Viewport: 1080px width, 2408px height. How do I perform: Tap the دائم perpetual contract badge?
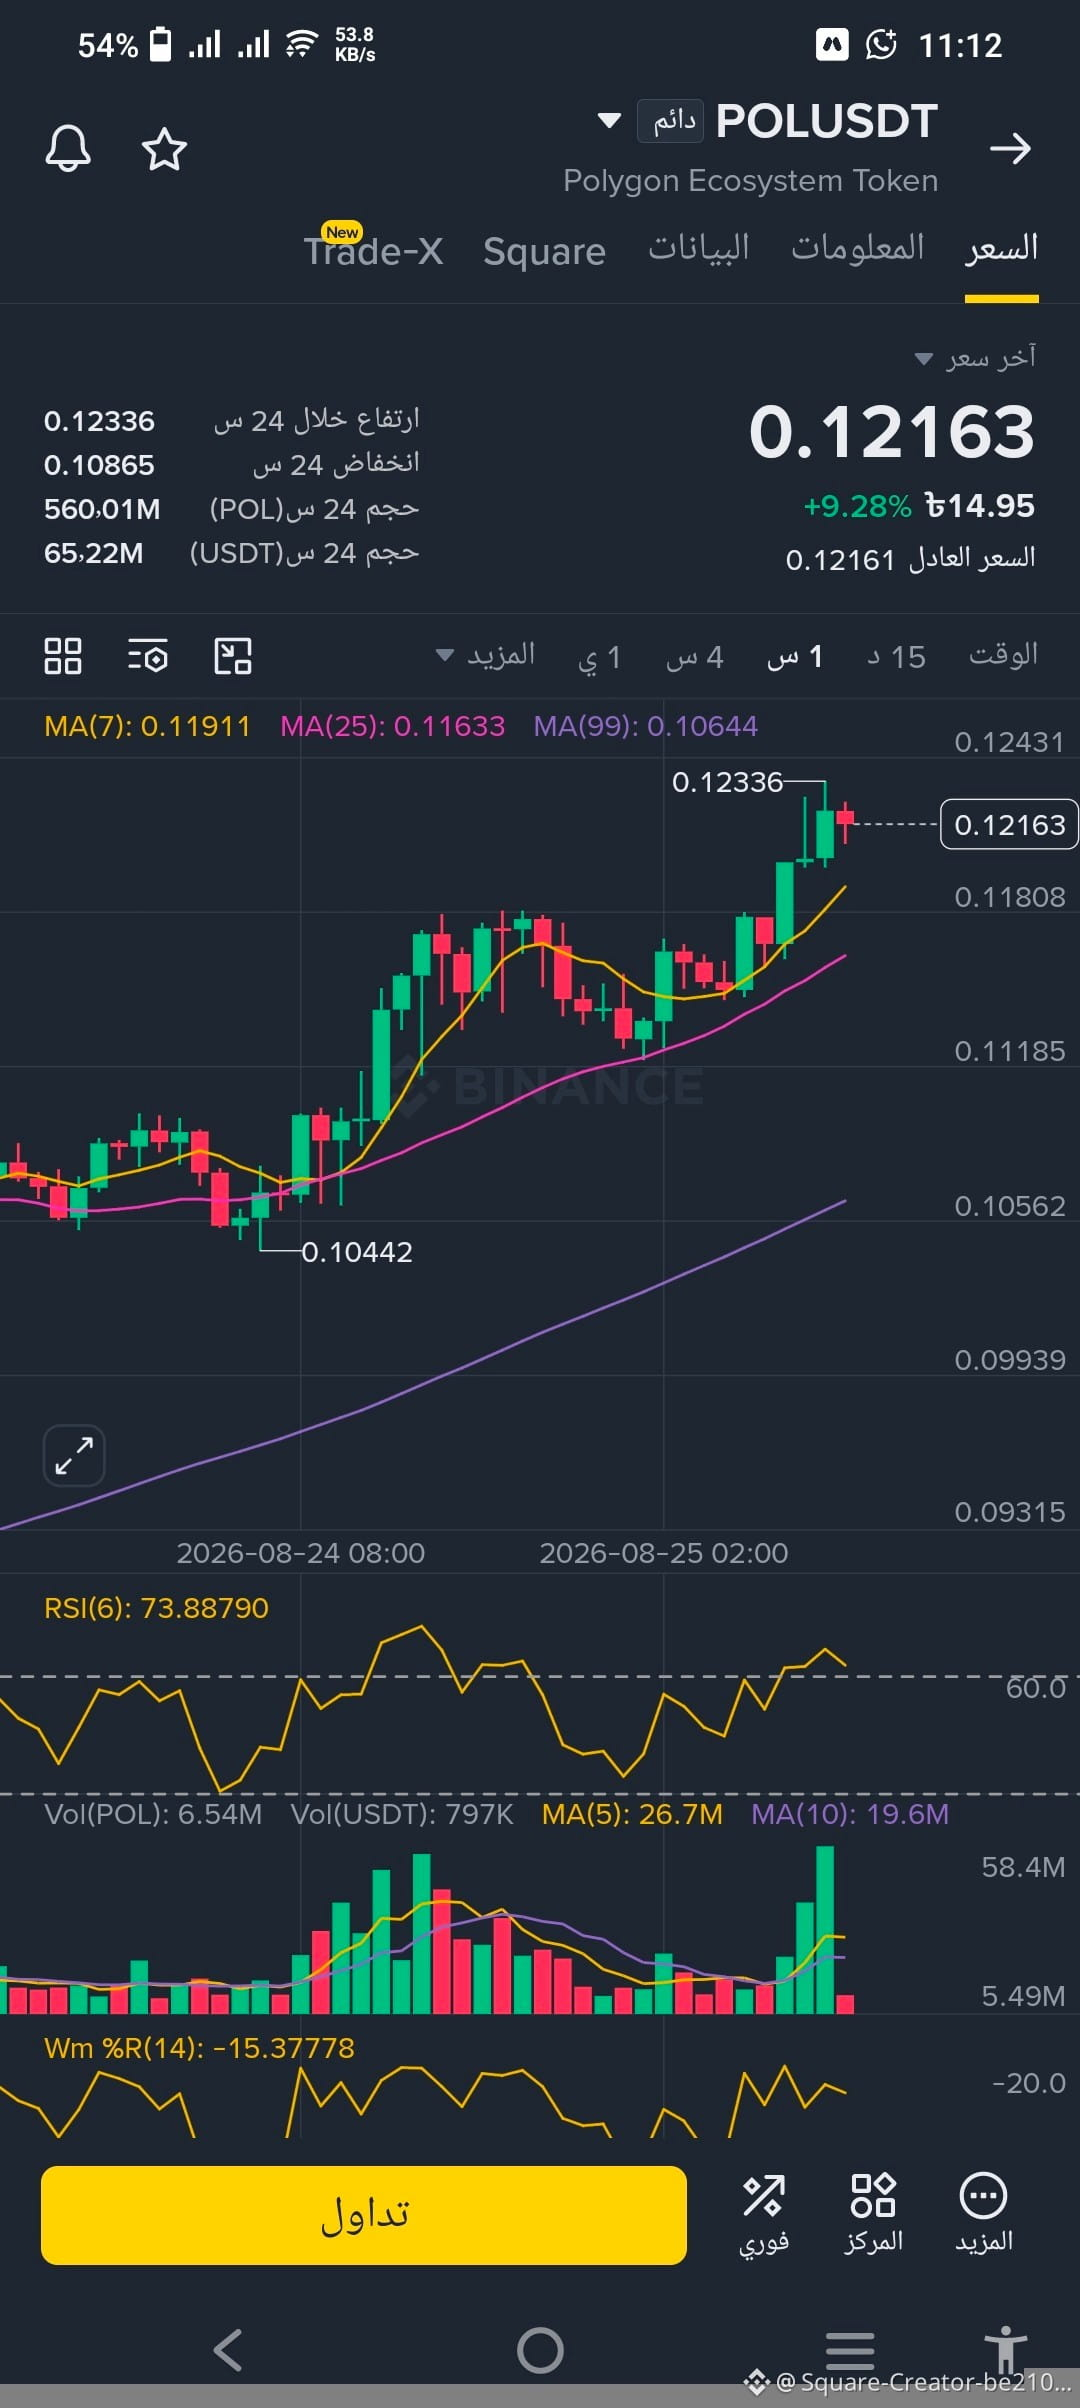pyautogui.click(x=671, y=121)
